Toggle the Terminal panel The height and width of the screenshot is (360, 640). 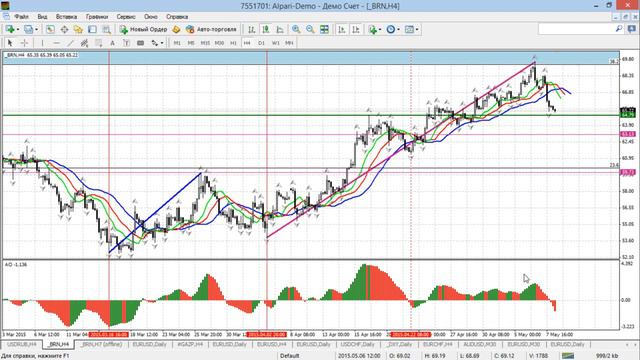click(x=92, y=29)
